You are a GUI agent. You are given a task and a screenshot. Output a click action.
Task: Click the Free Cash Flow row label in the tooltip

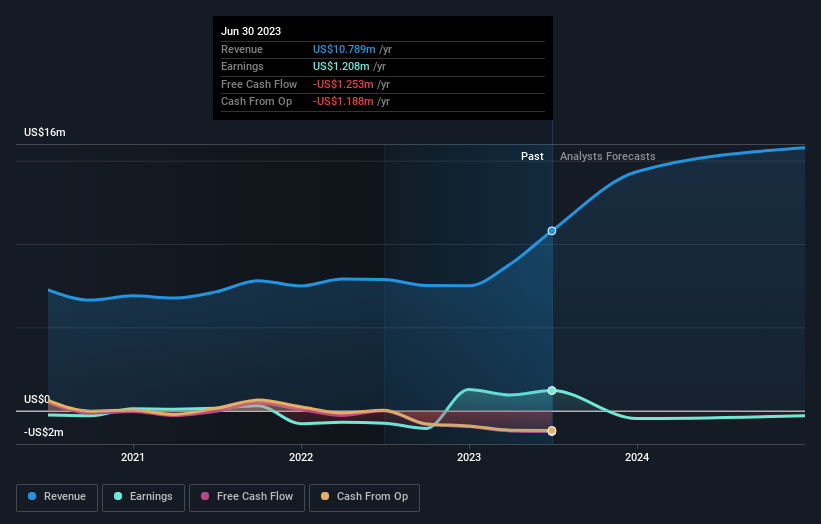259,84
